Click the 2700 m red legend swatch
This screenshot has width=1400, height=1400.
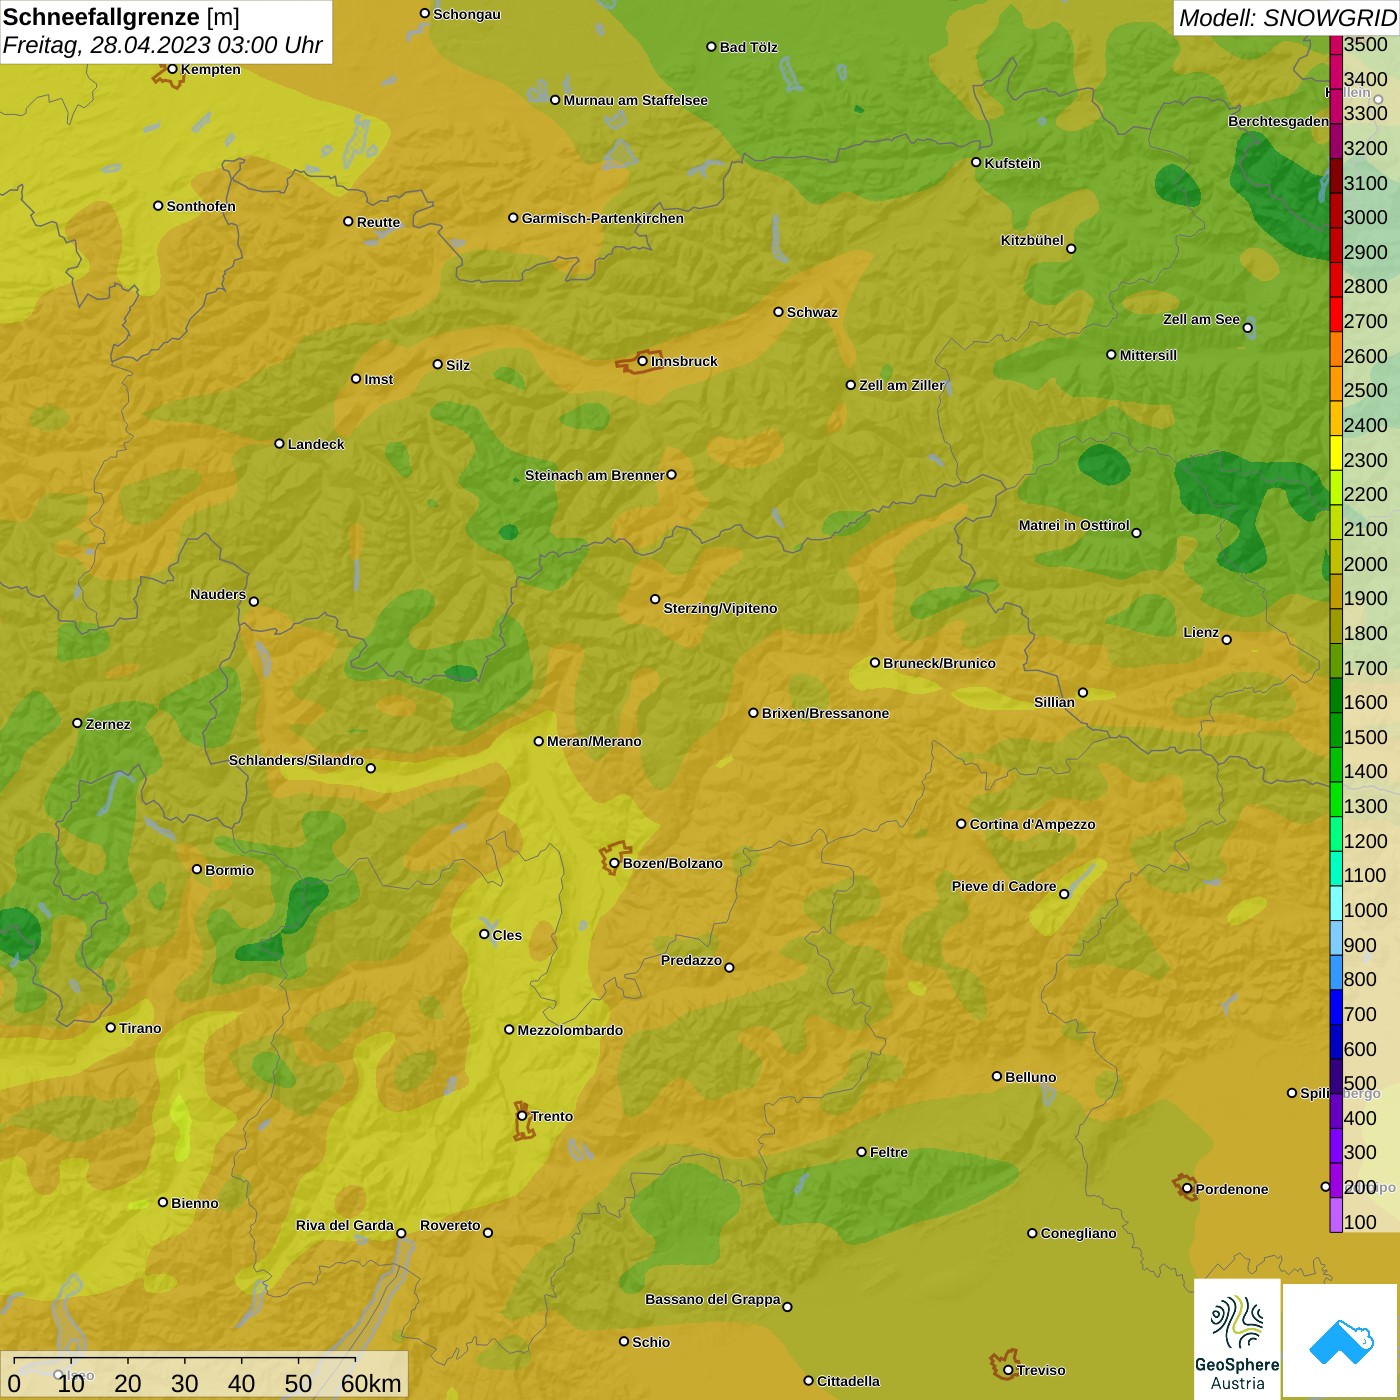coord(1336,315)
